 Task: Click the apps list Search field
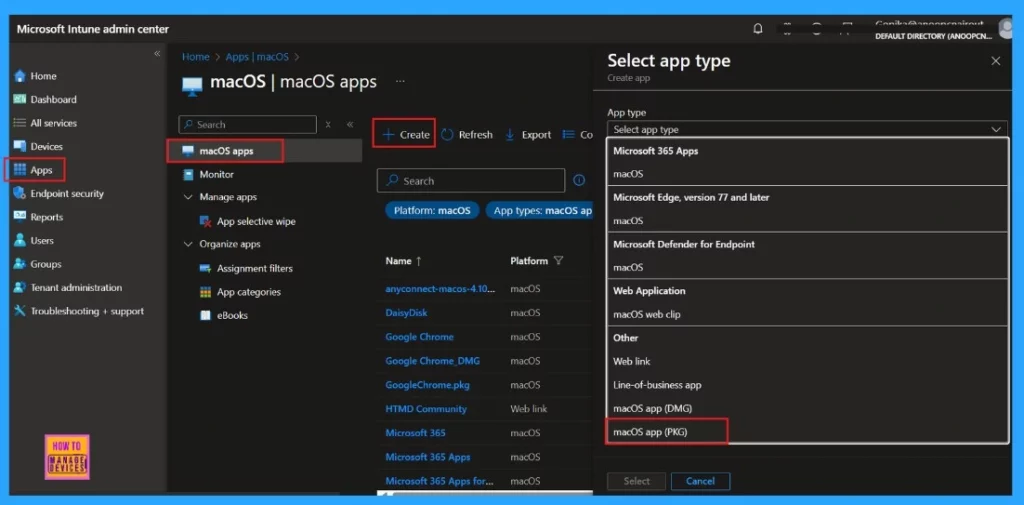(x=471, y=180)
